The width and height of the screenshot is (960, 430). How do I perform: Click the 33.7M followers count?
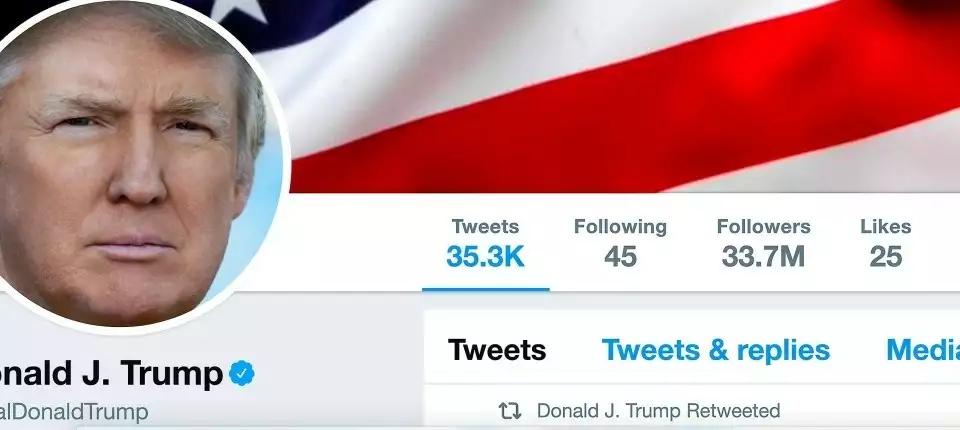tap(763, 257)
